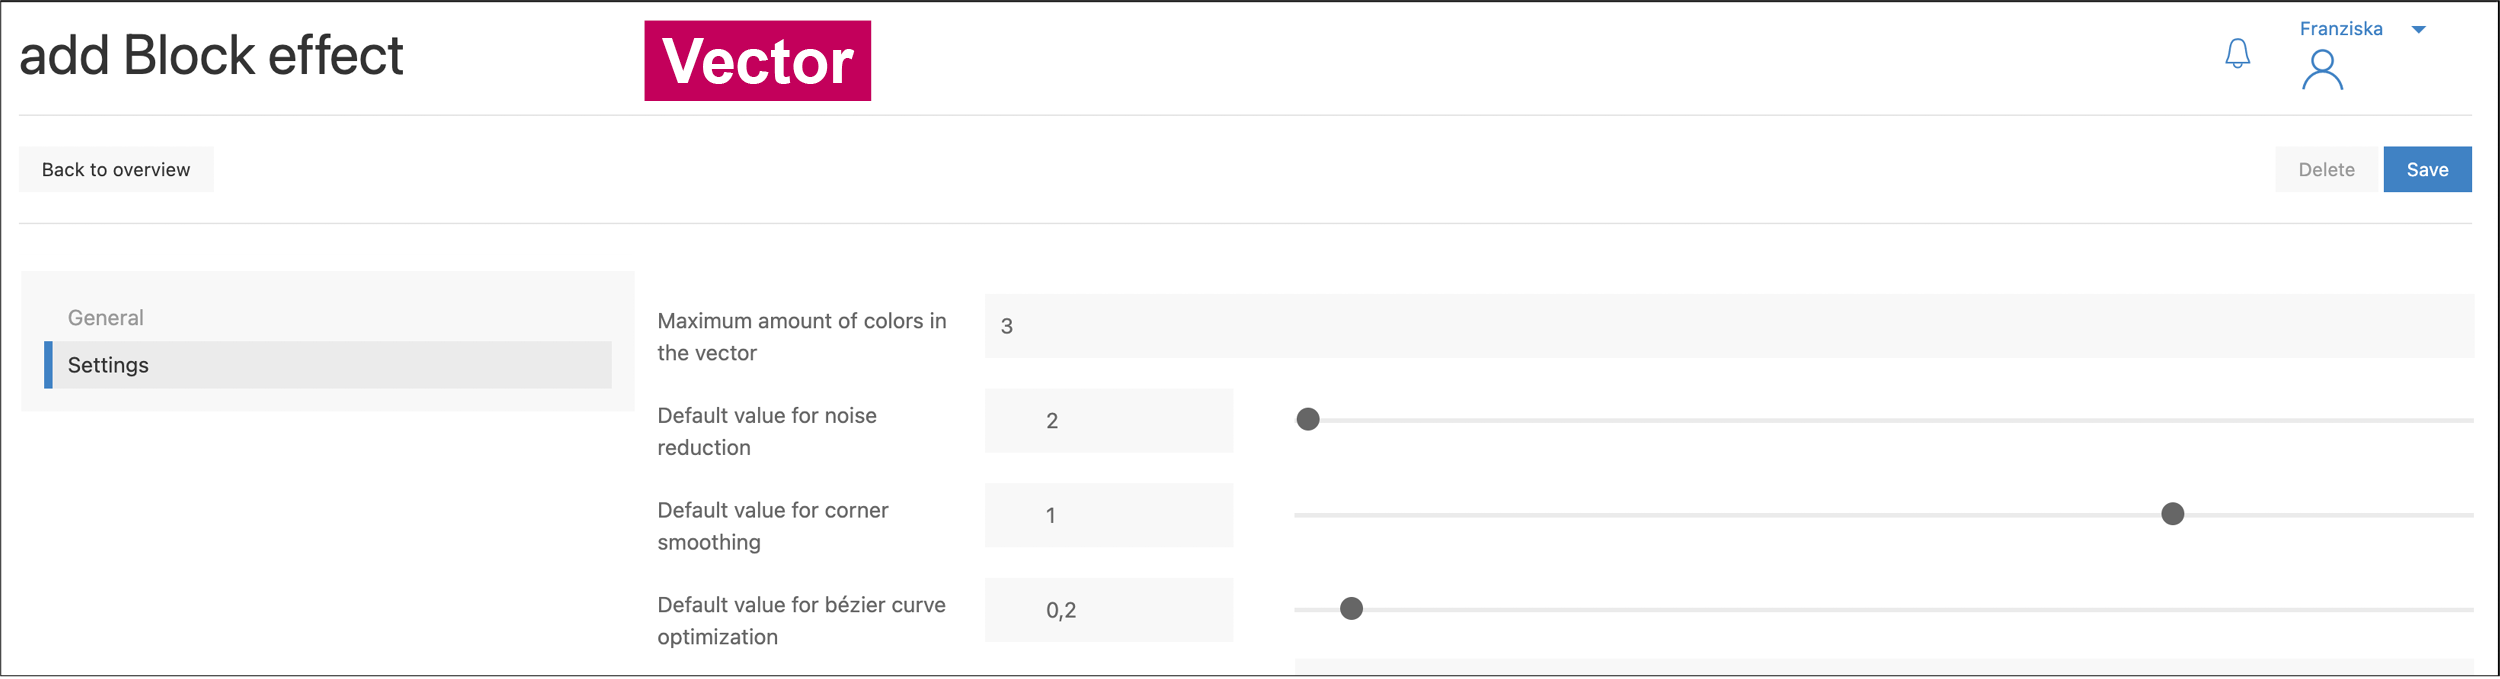Viewport: 2500px width, 679px height.
Task: Go back to overview
Action: [116, 170]
